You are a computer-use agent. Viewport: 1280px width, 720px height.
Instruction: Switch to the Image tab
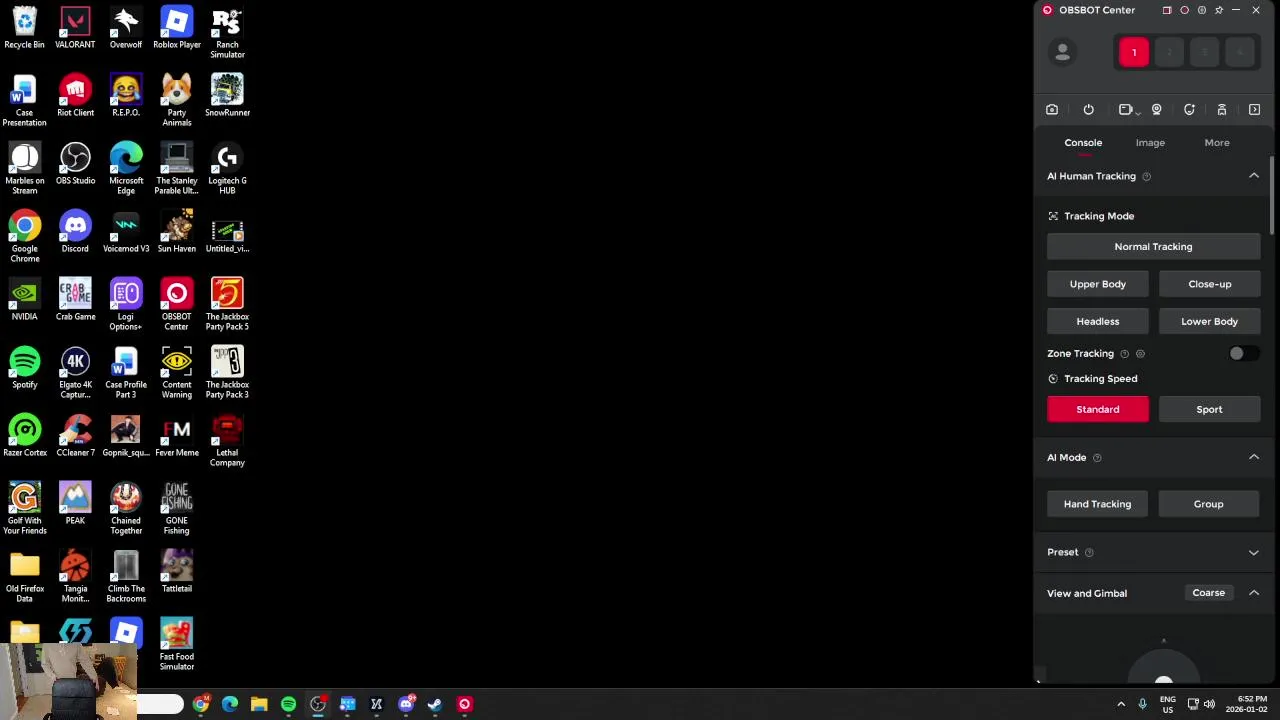(x=1150, y=143)
